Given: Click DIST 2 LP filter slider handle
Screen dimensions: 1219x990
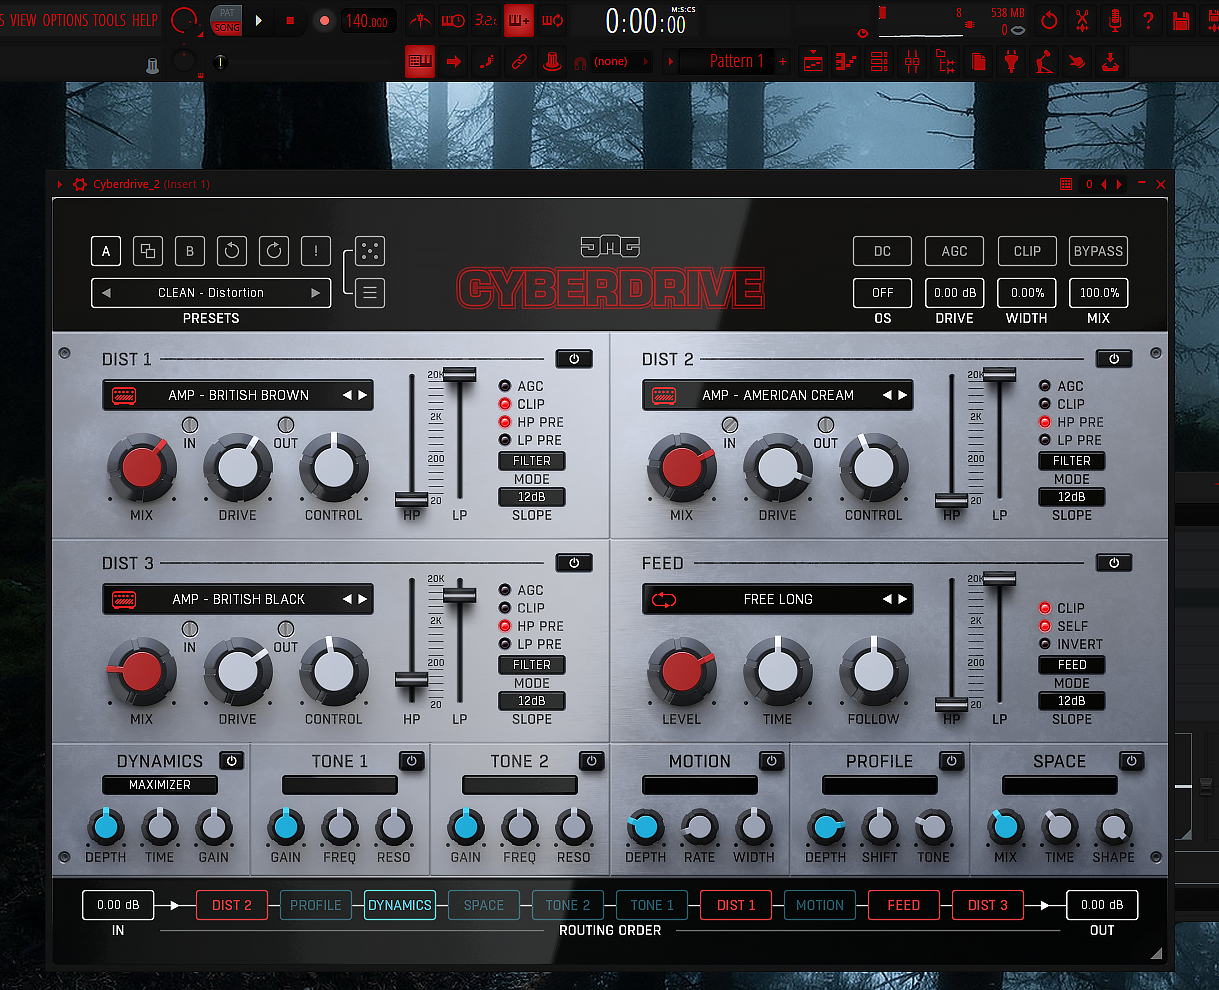Looking at the screenshot, I should 999,374.
